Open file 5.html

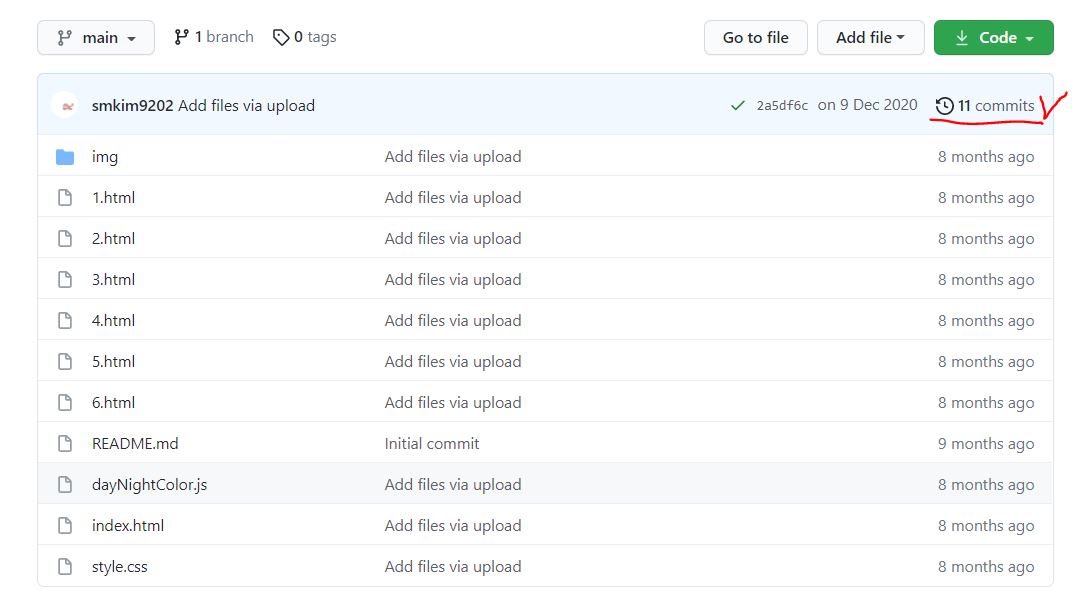[x=114, y=362]
